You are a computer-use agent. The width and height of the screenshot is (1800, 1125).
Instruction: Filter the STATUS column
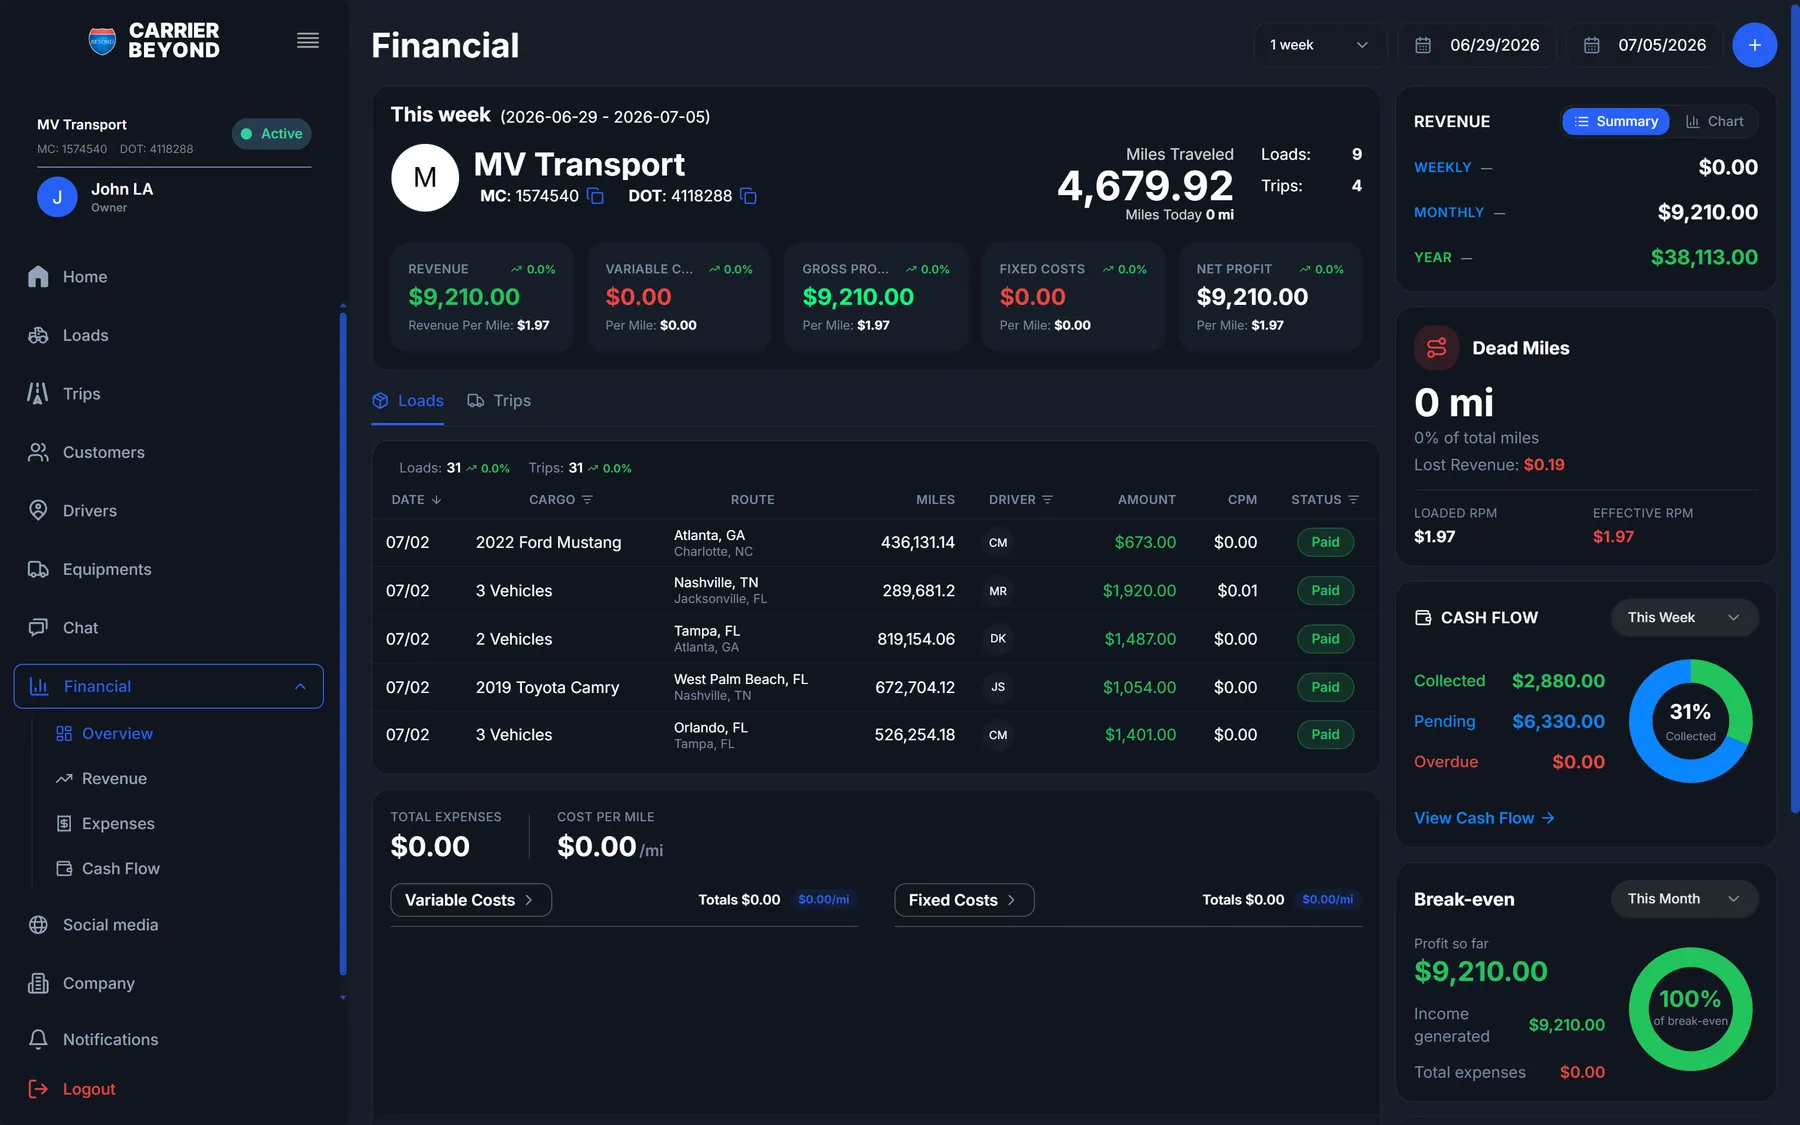click(x=1353, y=500)
